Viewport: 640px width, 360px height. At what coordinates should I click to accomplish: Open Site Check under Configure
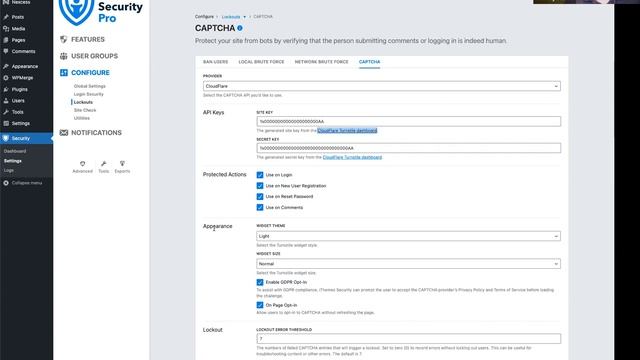85,110
